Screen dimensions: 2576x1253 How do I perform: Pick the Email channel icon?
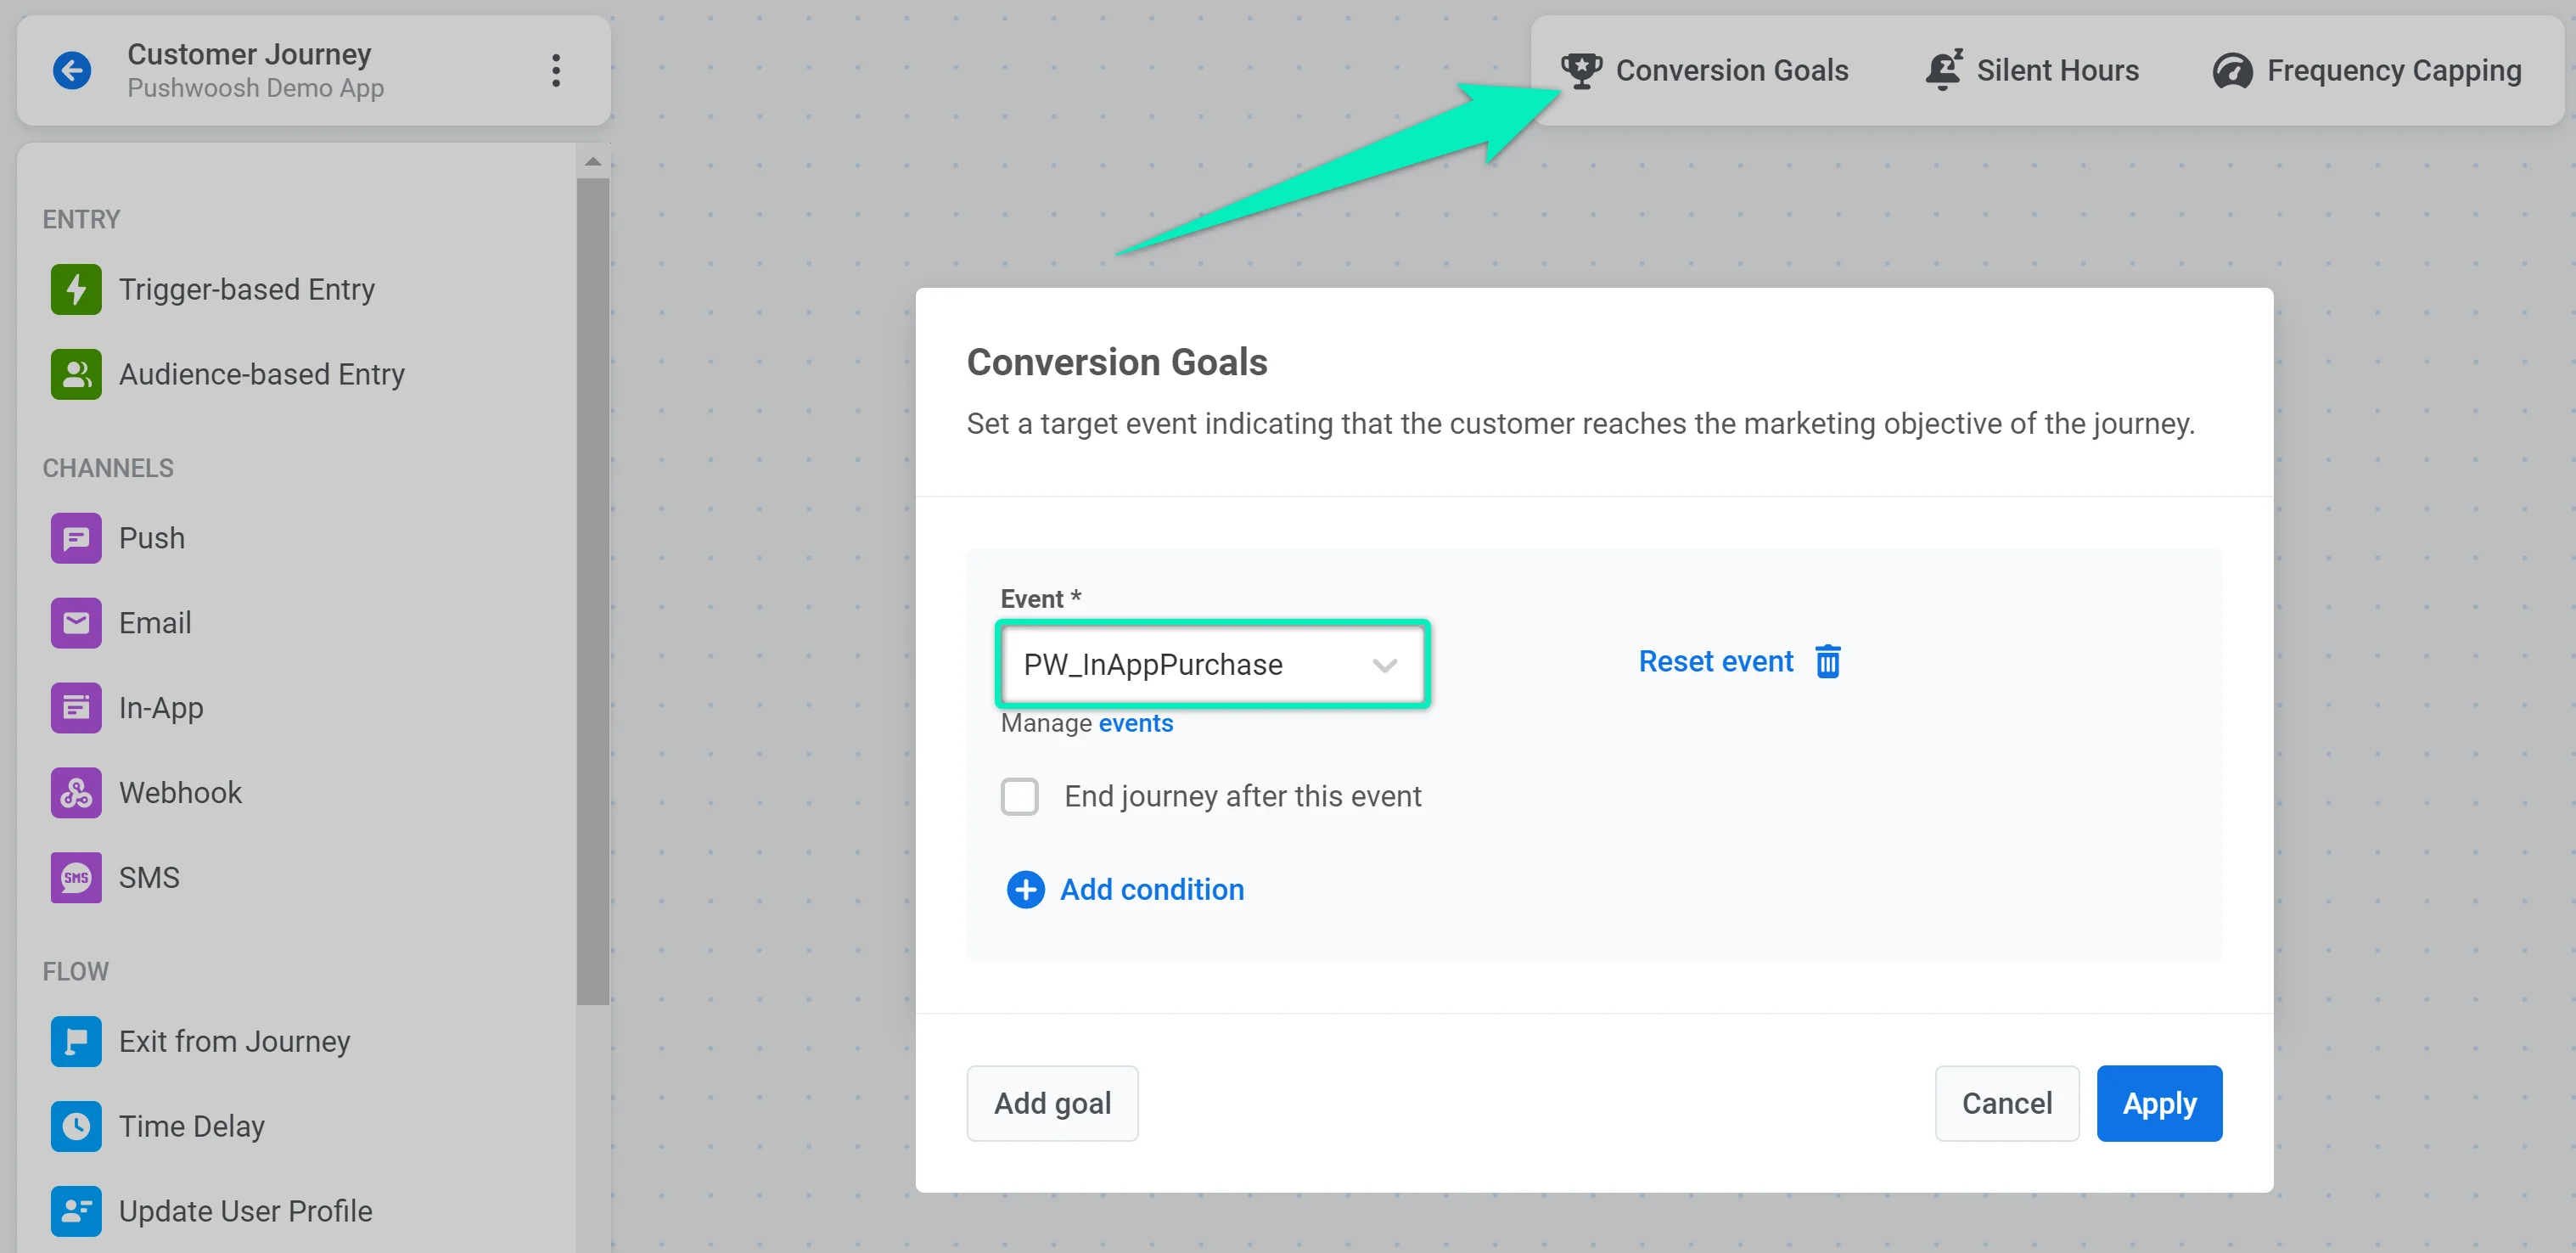(x=76, y=623)
